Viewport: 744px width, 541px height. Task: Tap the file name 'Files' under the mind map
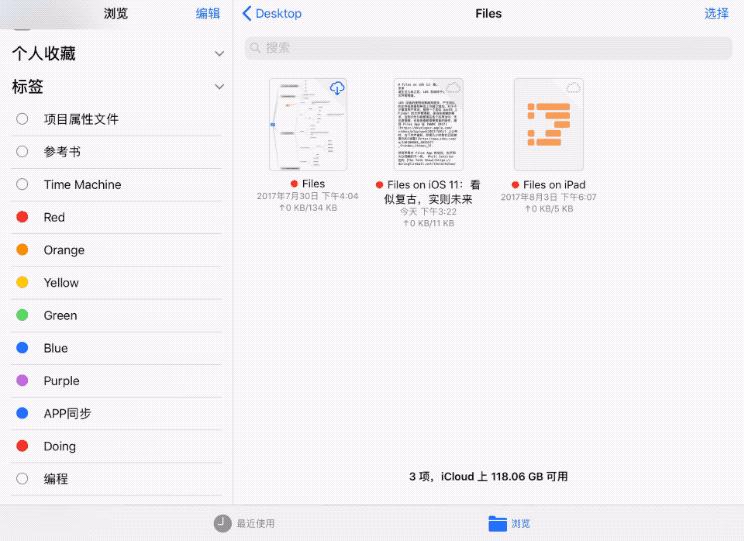(314, 184)
